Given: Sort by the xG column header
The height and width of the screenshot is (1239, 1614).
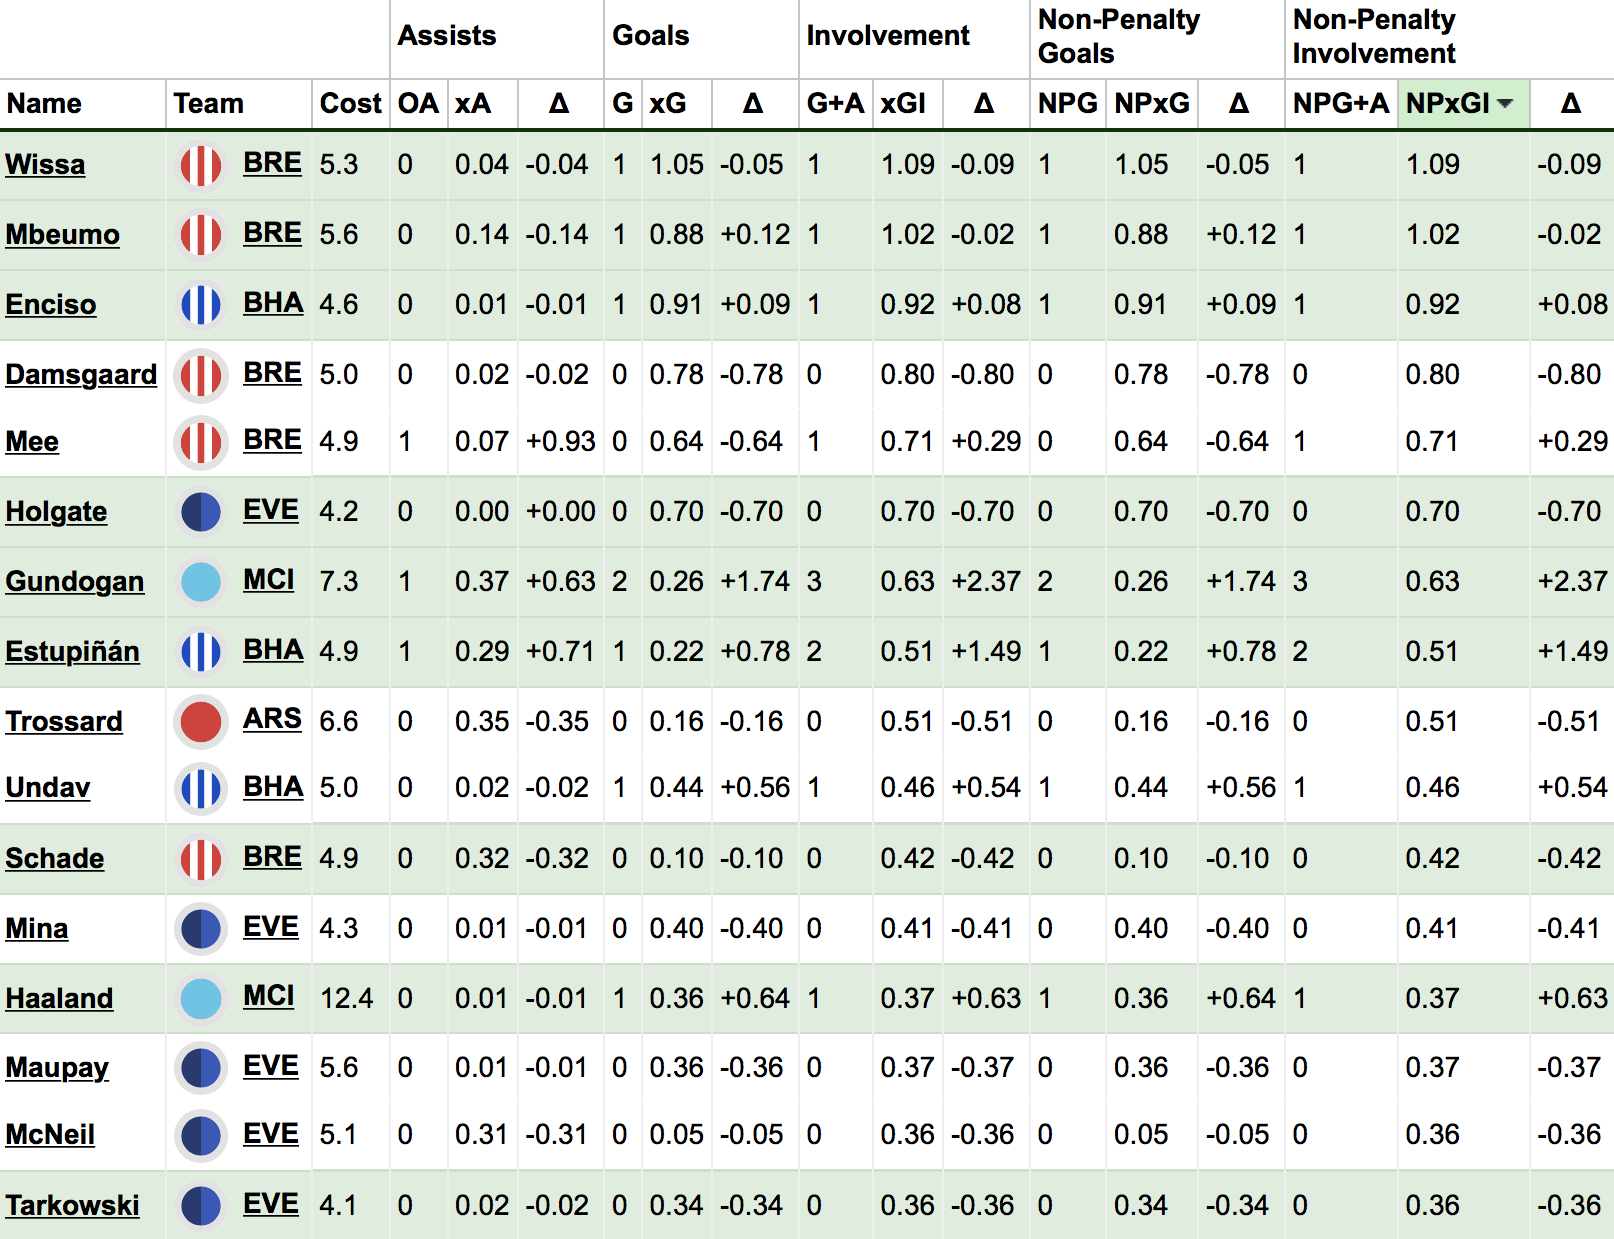Looking at the screenshot, I should [668, 104].
